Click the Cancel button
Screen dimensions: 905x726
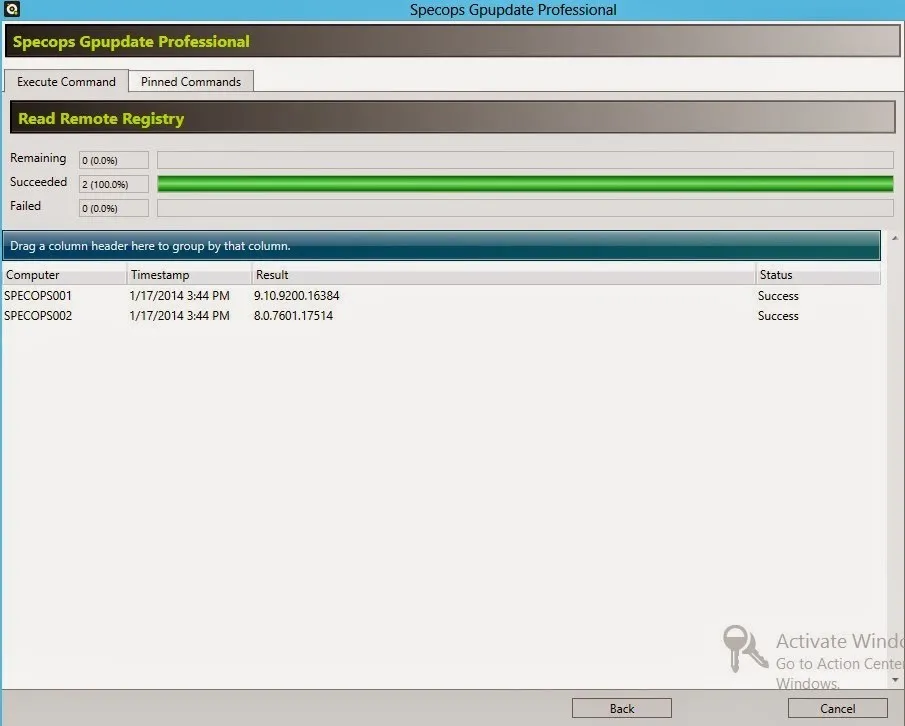(x=837, y=708)
